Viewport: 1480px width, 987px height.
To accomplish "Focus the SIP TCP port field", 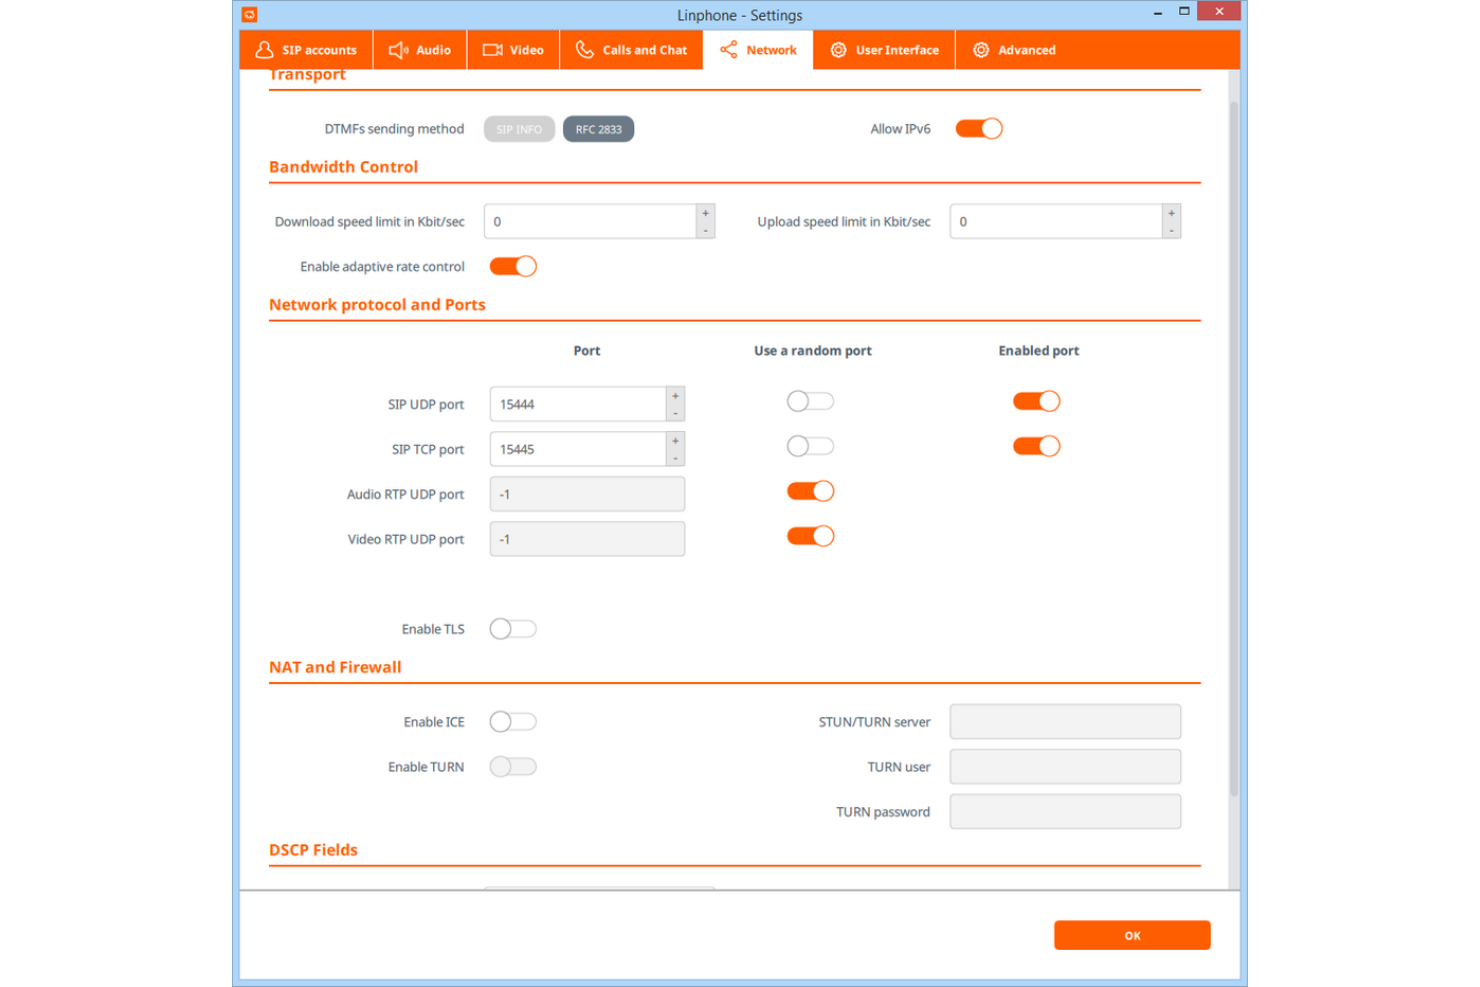I will [x=578, y=449].
